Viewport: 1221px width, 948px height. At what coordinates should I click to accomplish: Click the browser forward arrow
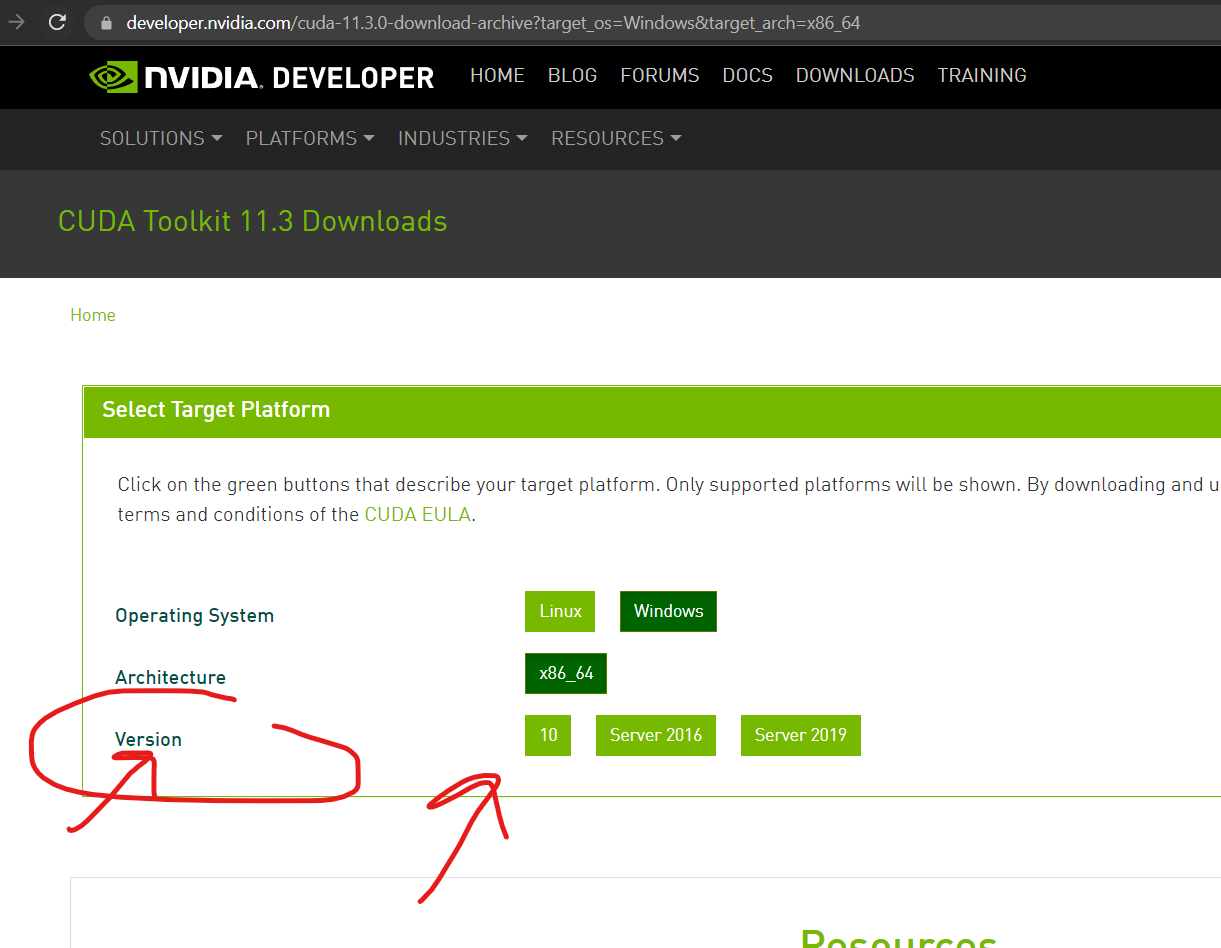point(16,22)
